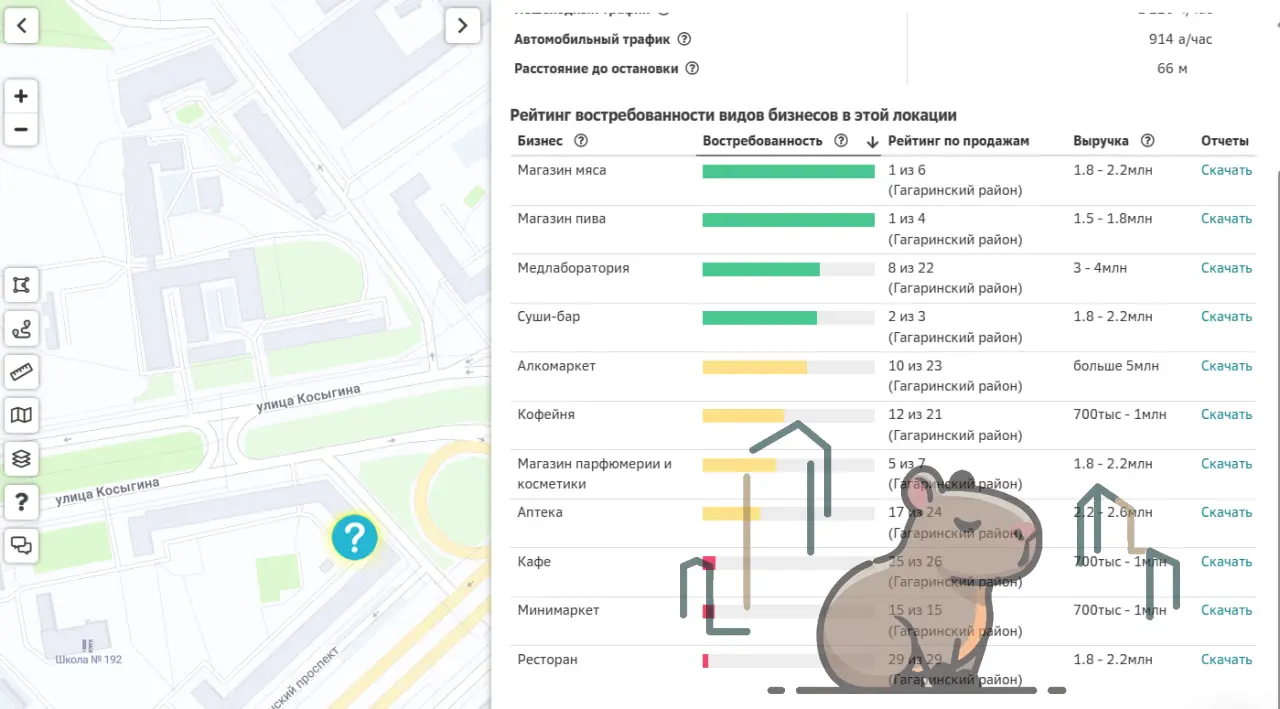Zoom out the map with minus button
1280x709 pixels.
tap(21, 130)
